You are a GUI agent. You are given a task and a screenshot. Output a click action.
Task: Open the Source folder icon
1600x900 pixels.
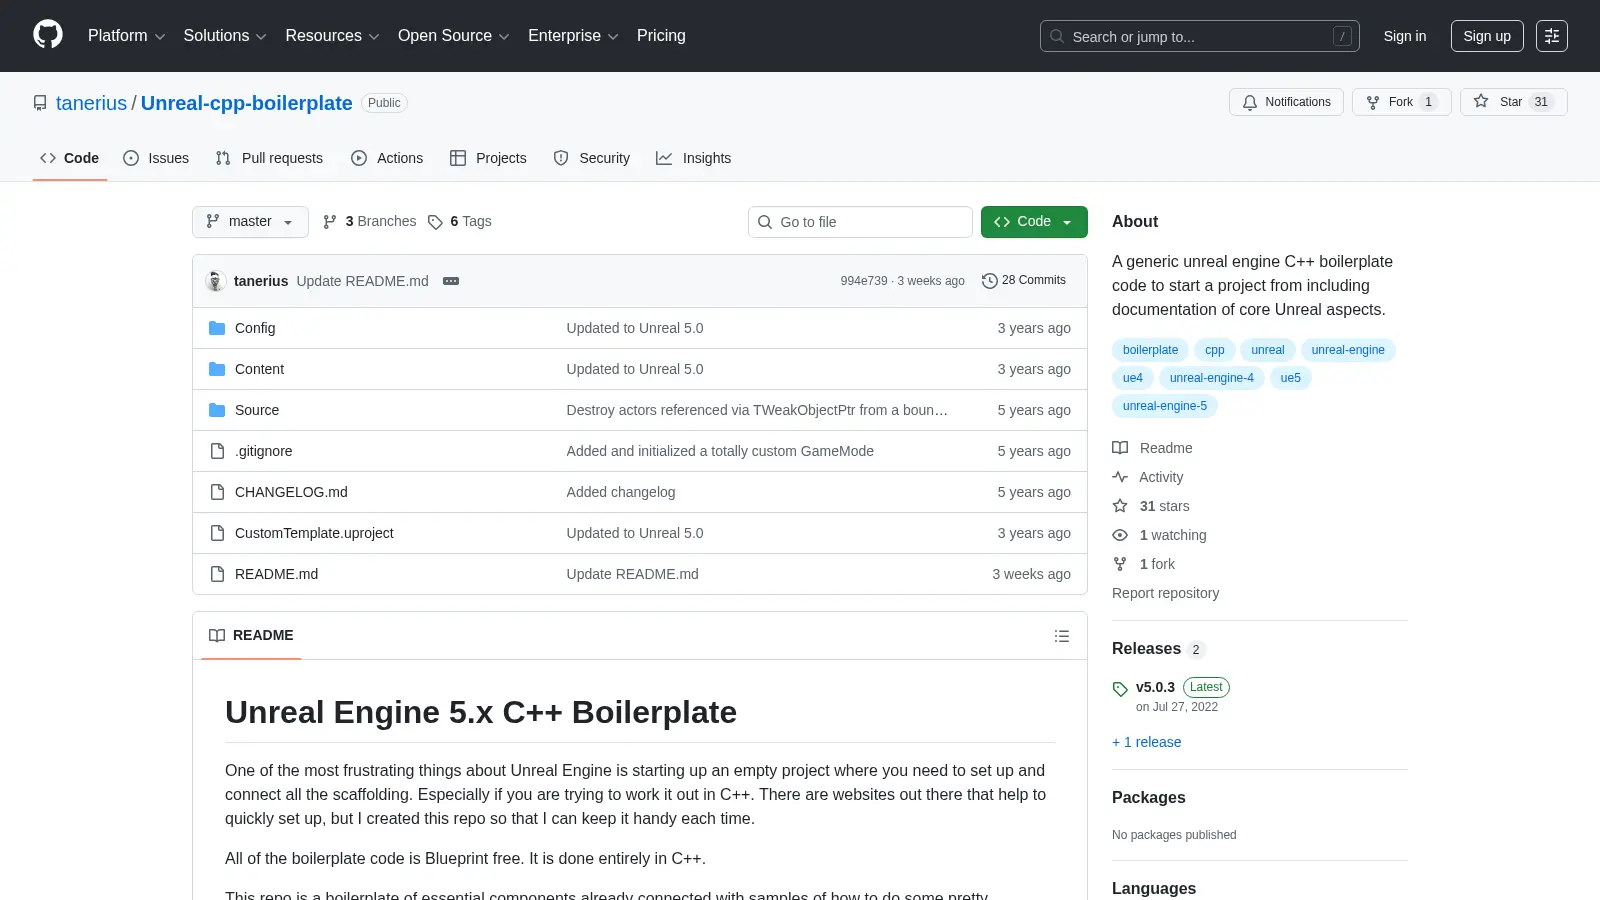[x=217, y=410]
